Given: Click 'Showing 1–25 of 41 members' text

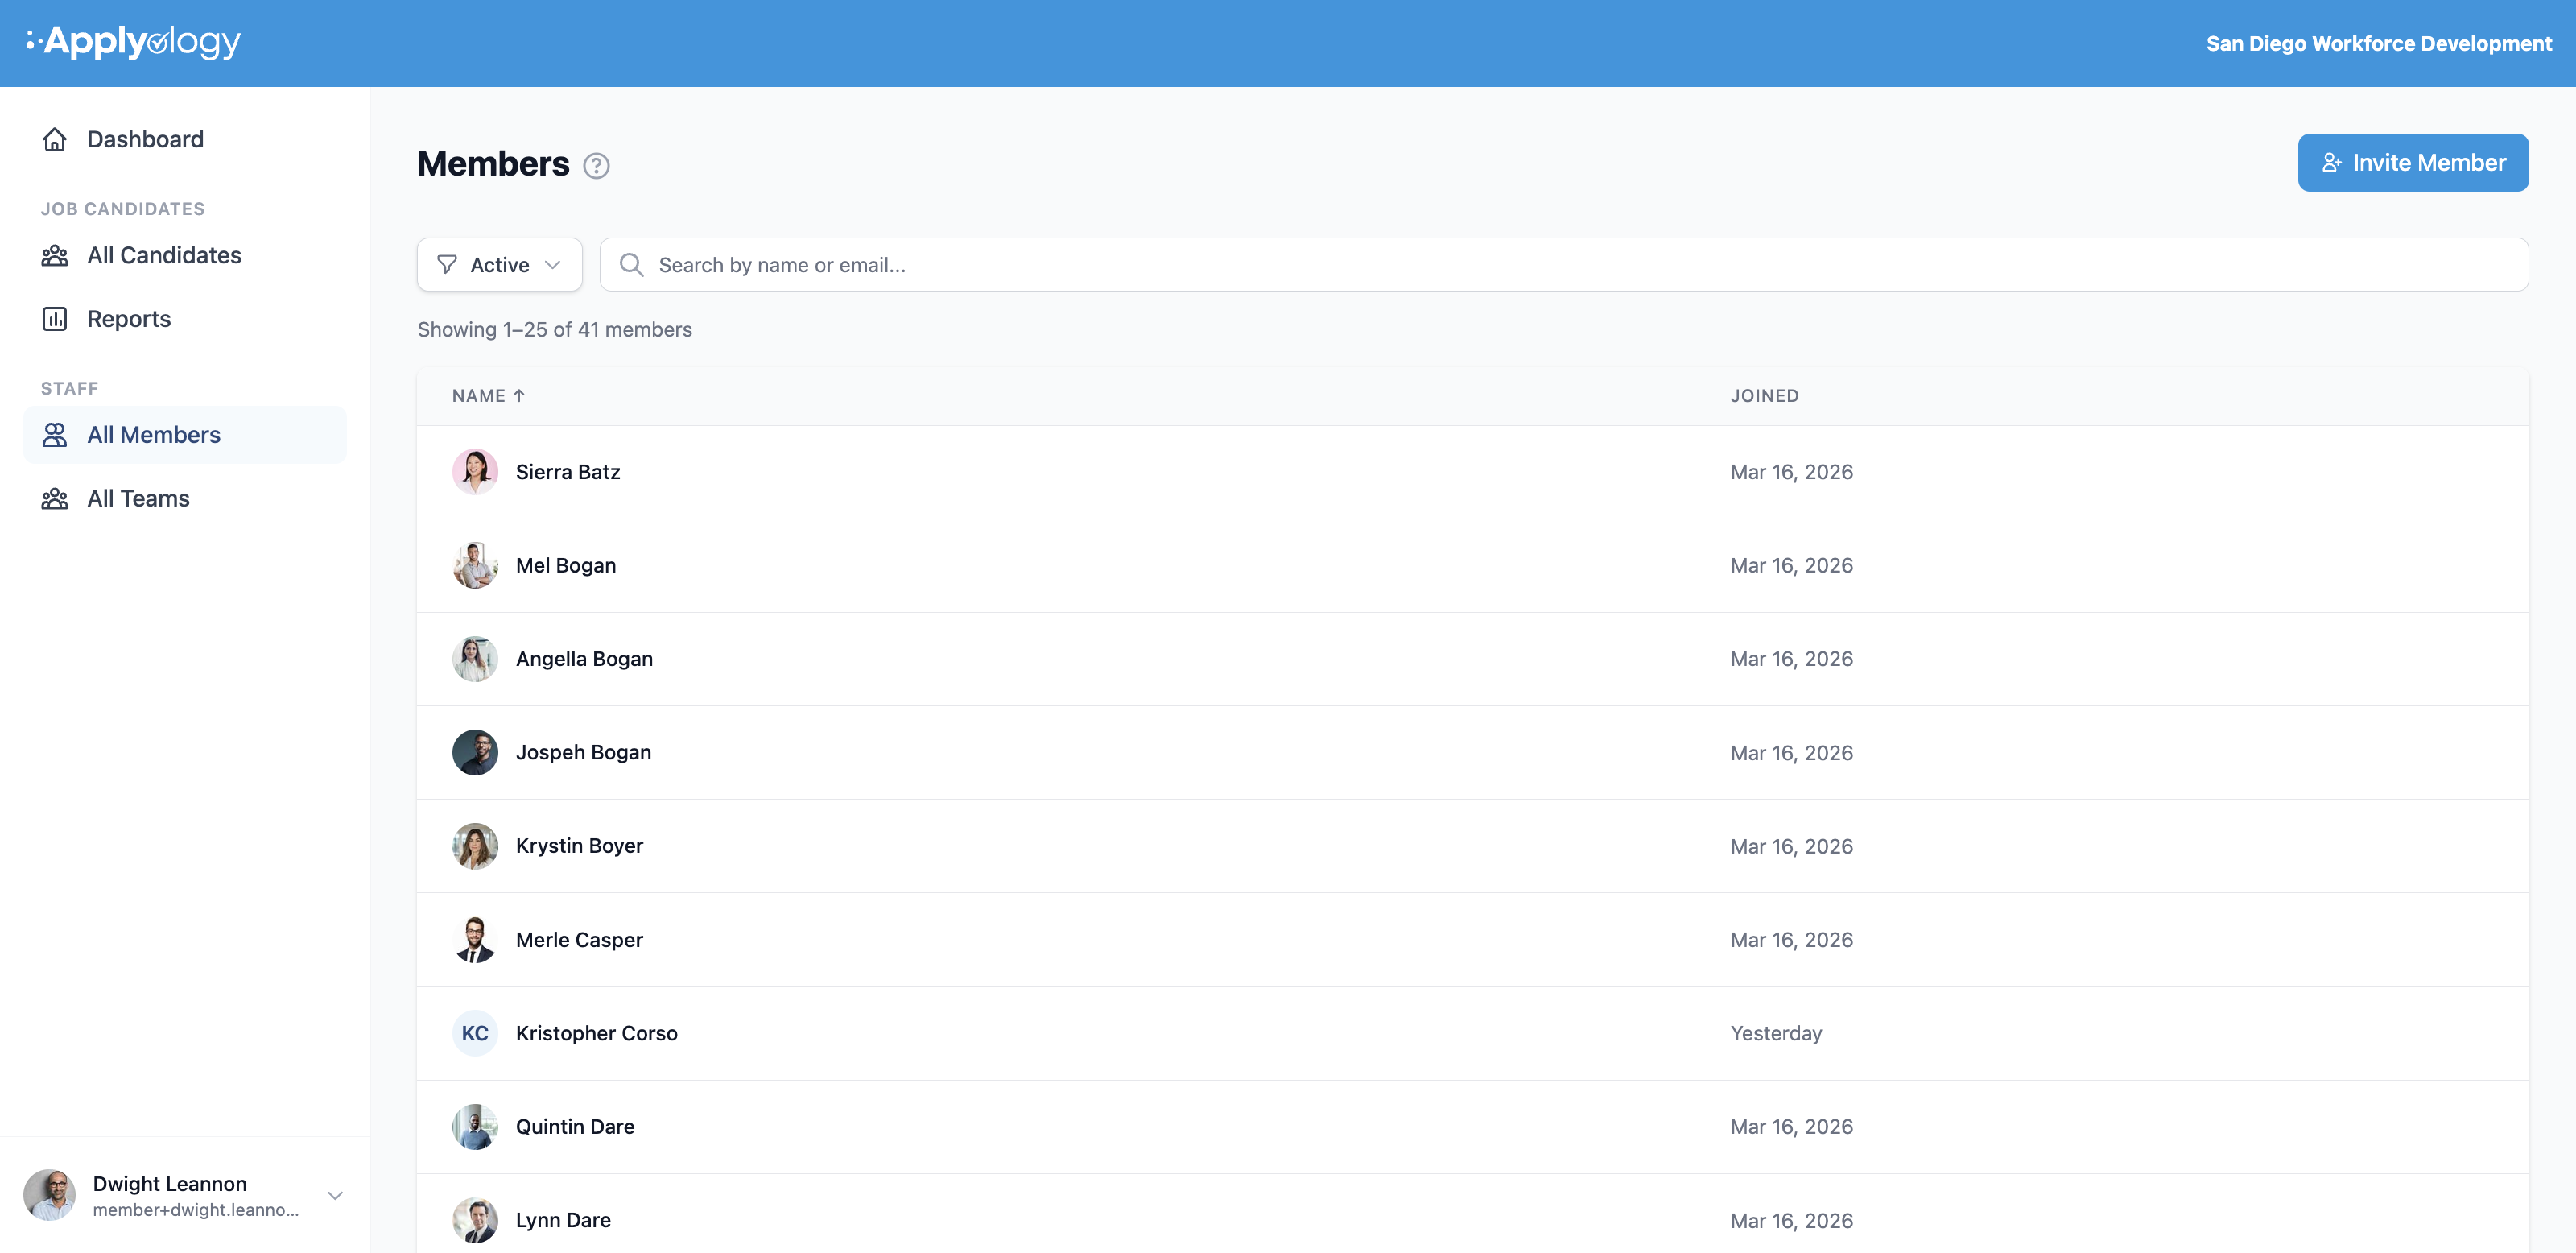Looking at the screenshot, I should 554,330.
